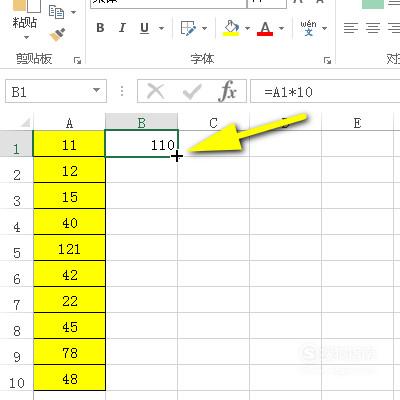Click the wén phonetic guide icon

pos(308,28)
